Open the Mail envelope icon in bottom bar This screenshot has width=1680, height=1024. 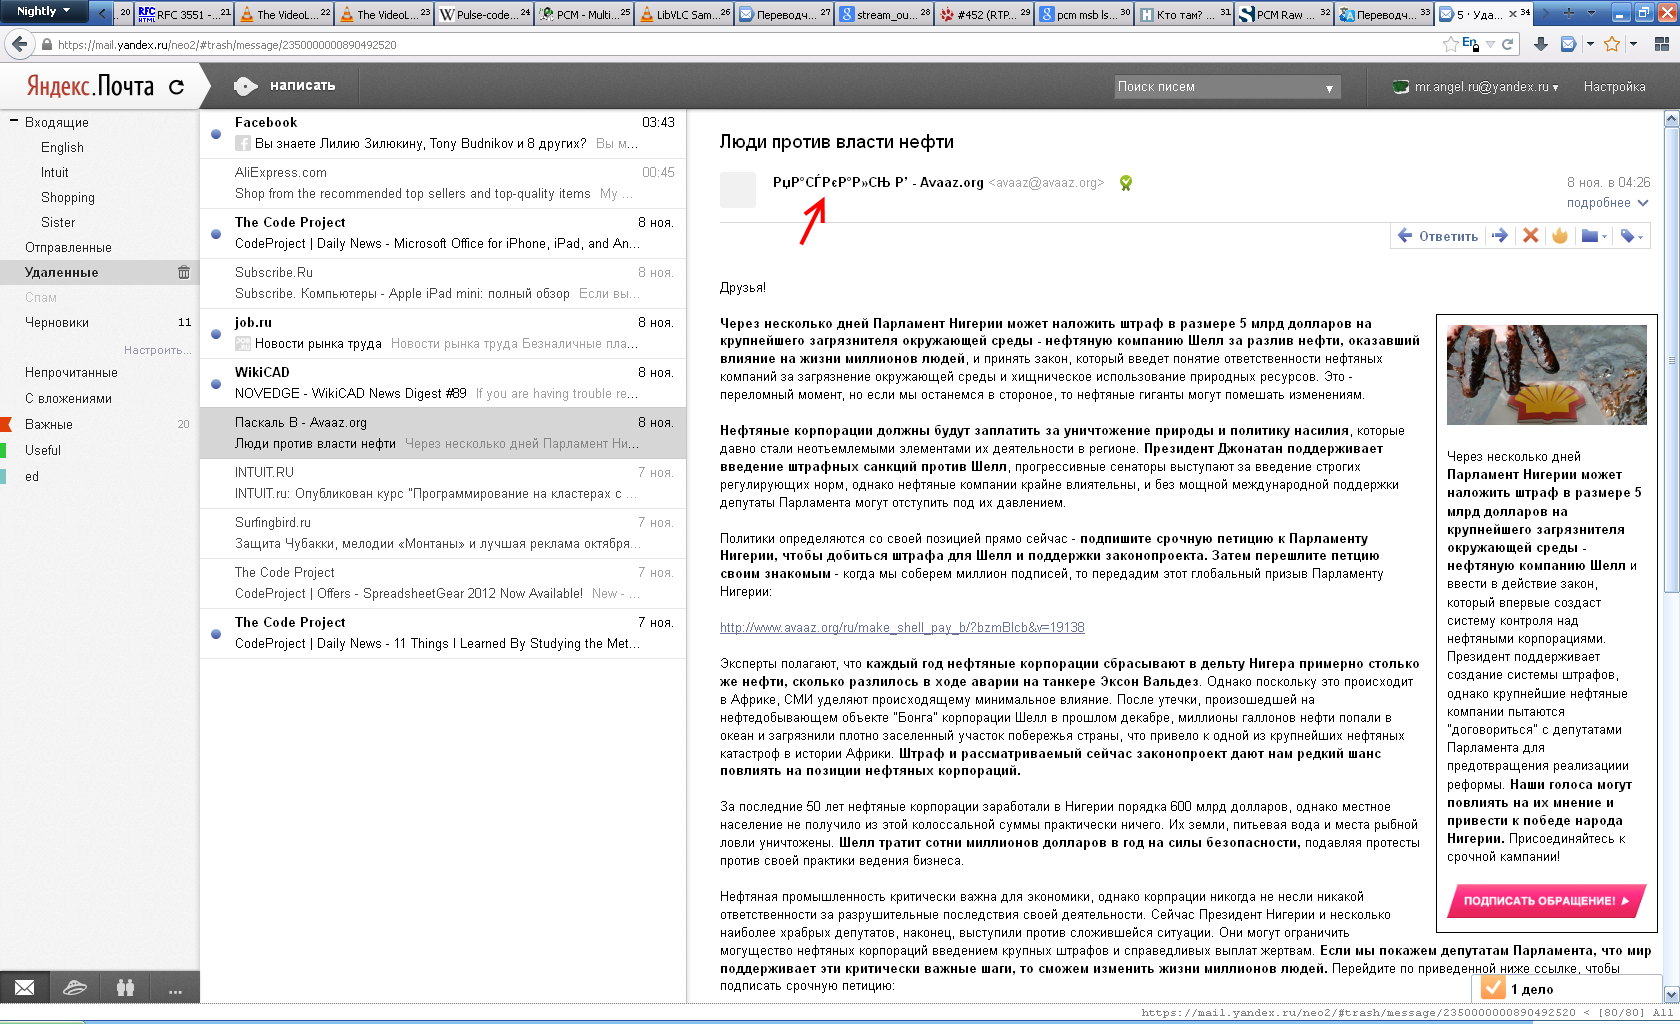[25, 988]
